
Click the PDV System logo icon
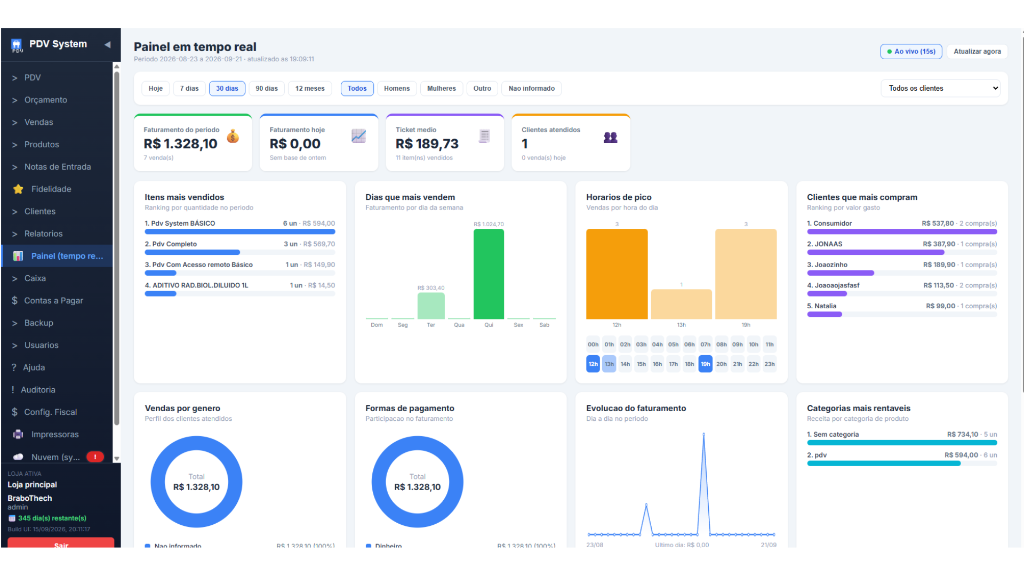16,45
